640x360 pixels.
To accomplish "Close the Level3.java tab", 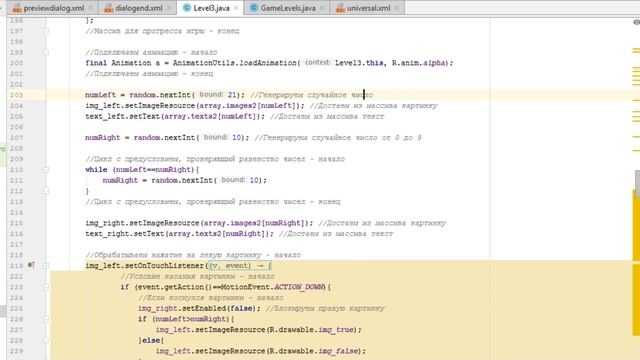I will (236, 8).
